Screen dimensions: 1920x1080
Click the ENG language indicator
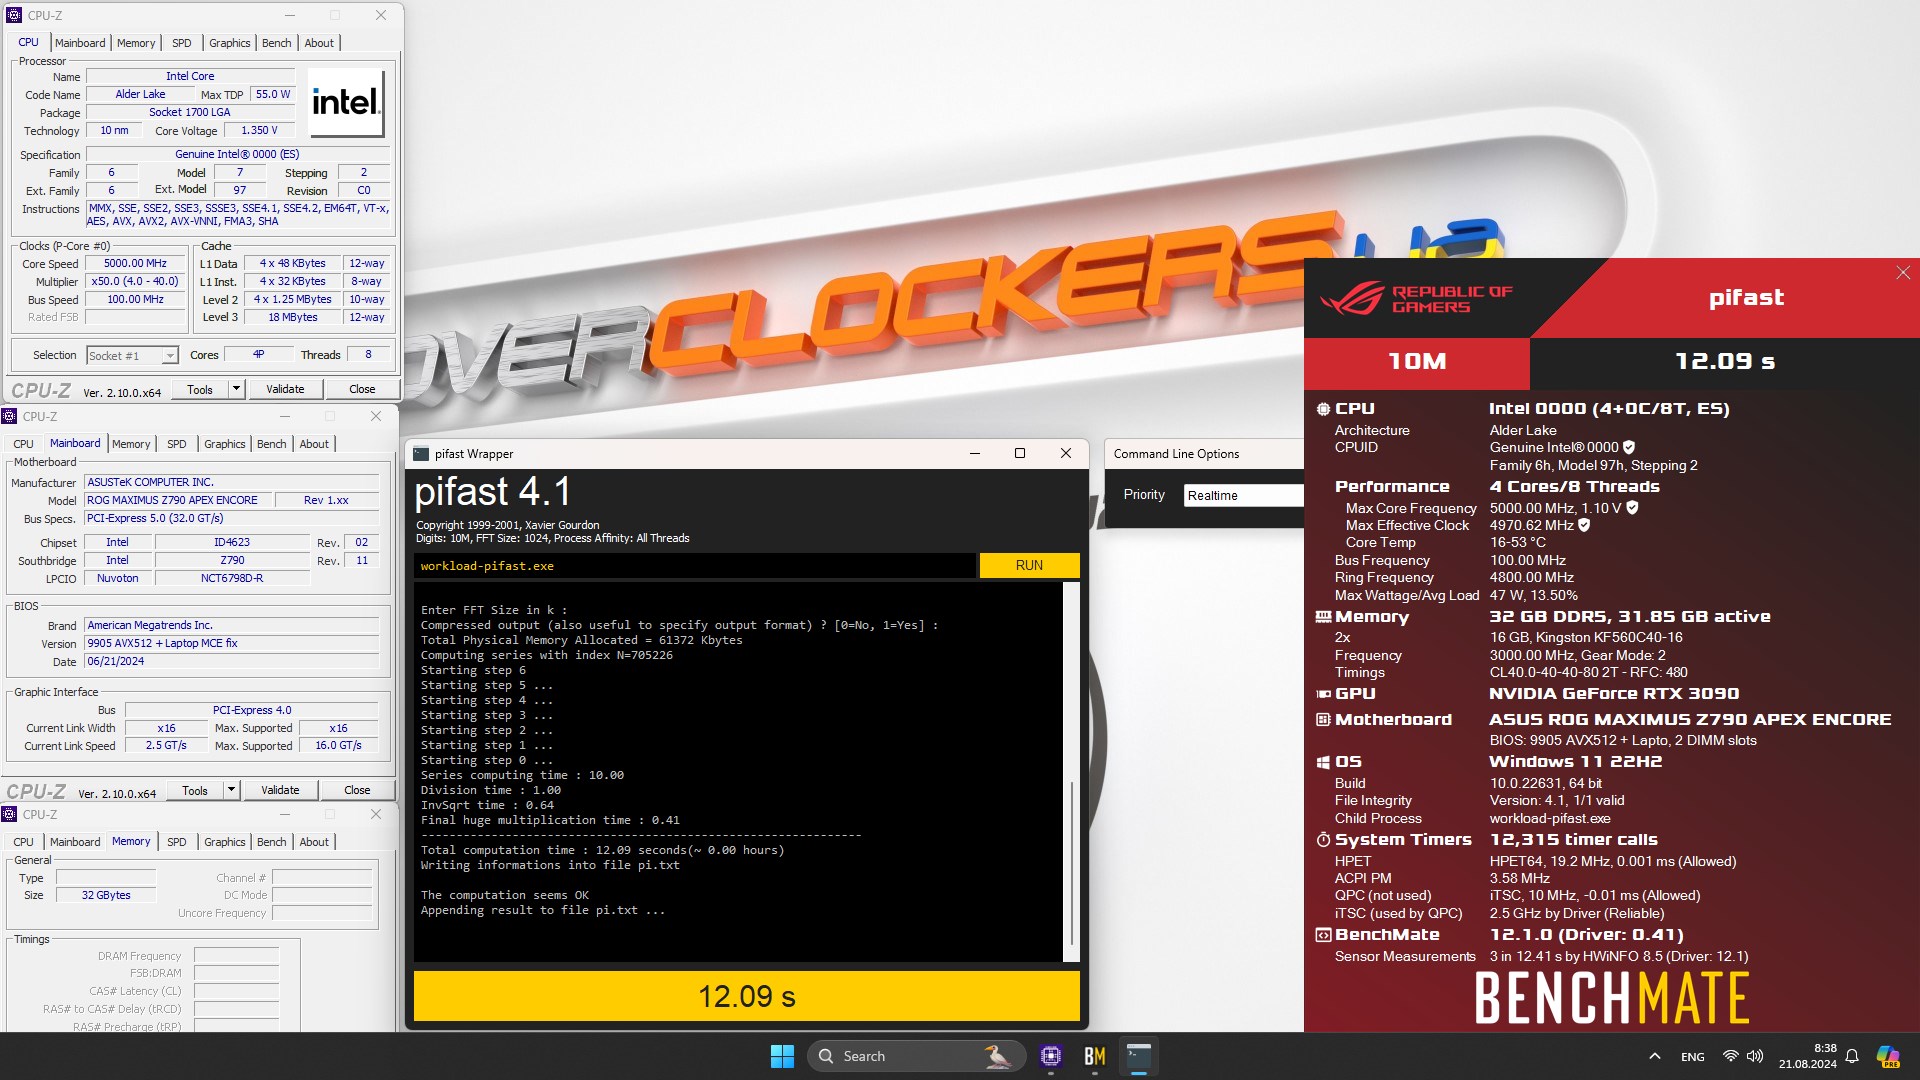[x=1693, y=1056]
